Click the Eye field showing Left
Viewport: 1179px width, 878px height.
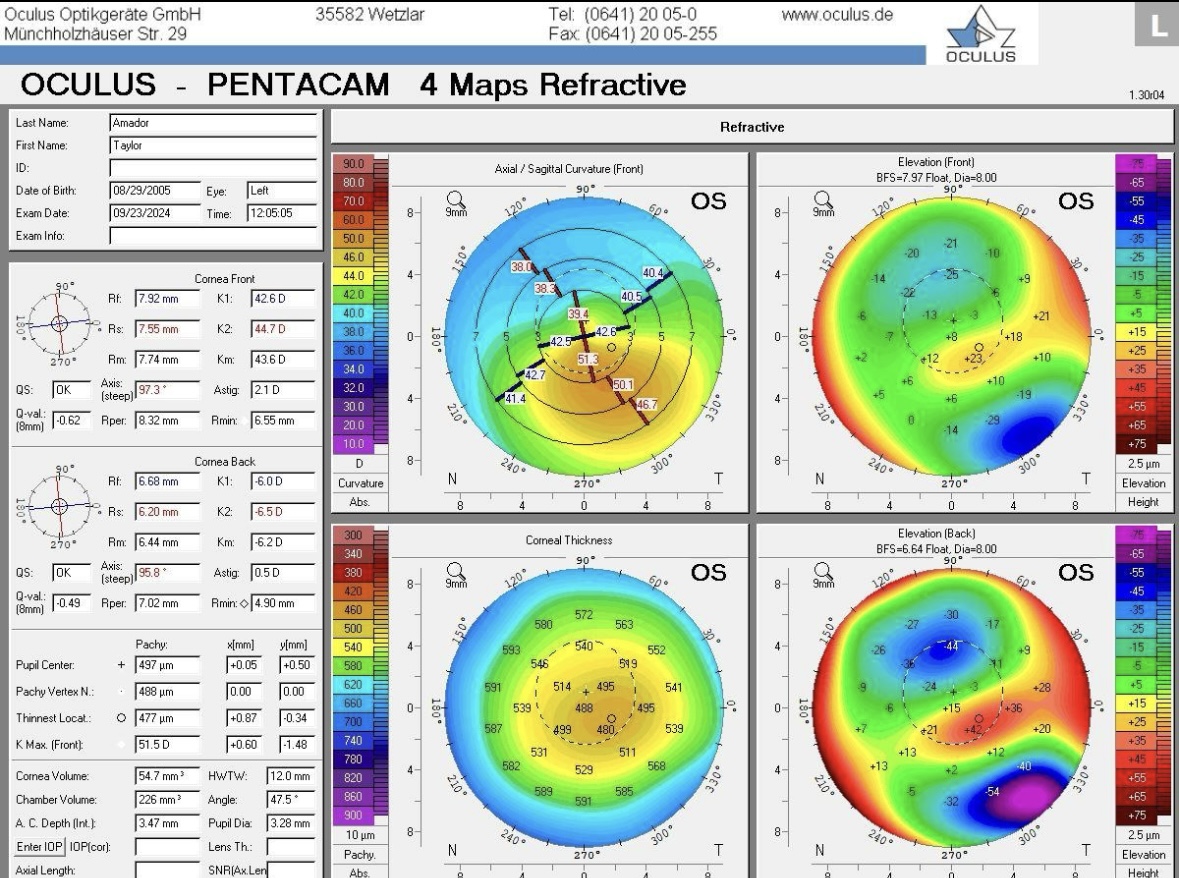(x=282, y=191)
